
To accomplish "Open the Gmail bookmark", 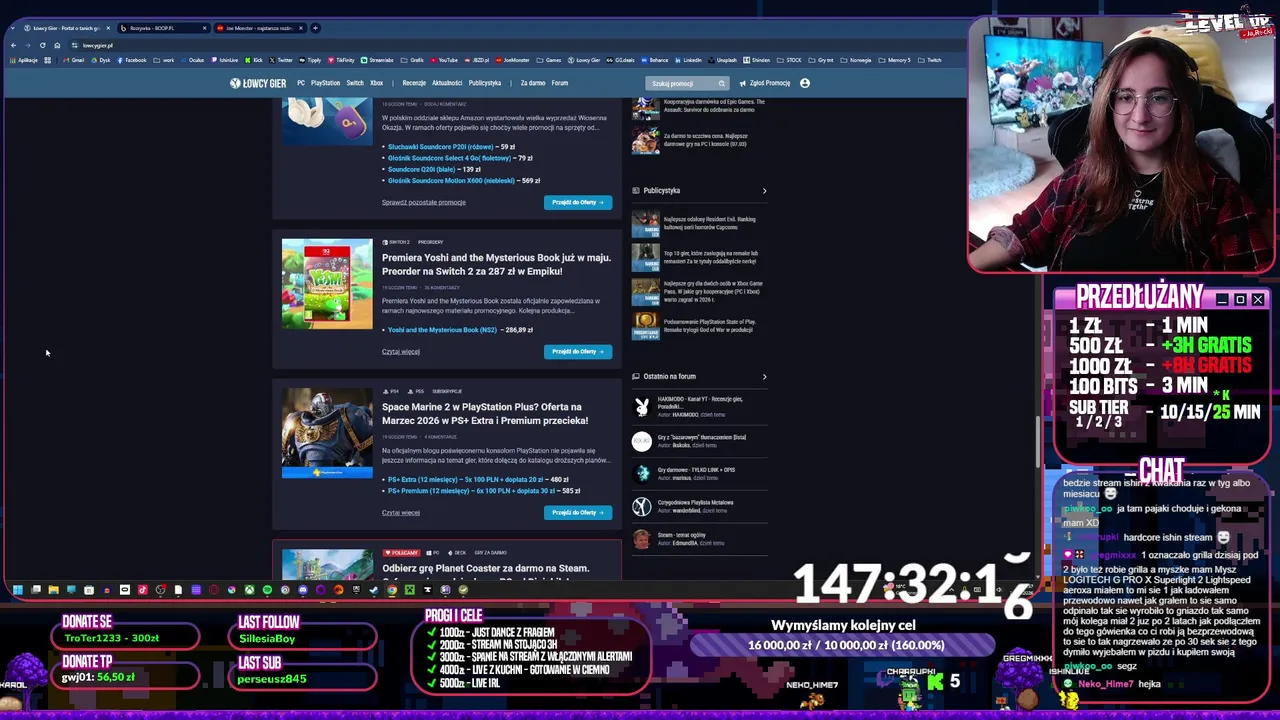I will click(73, 60).
